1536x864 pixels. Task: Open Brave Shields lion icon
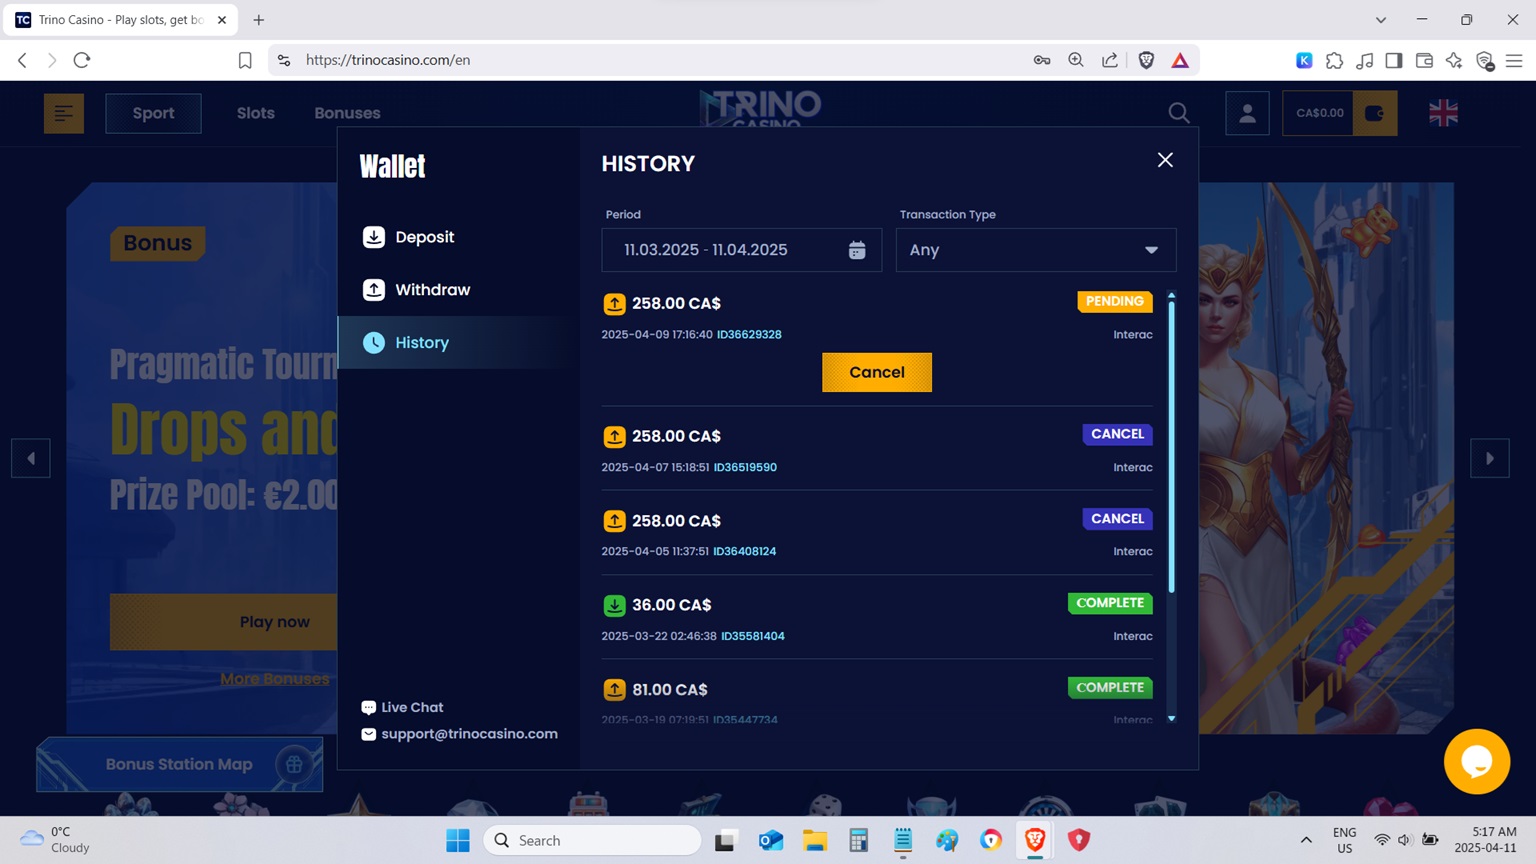click(x=1146, y=60)
